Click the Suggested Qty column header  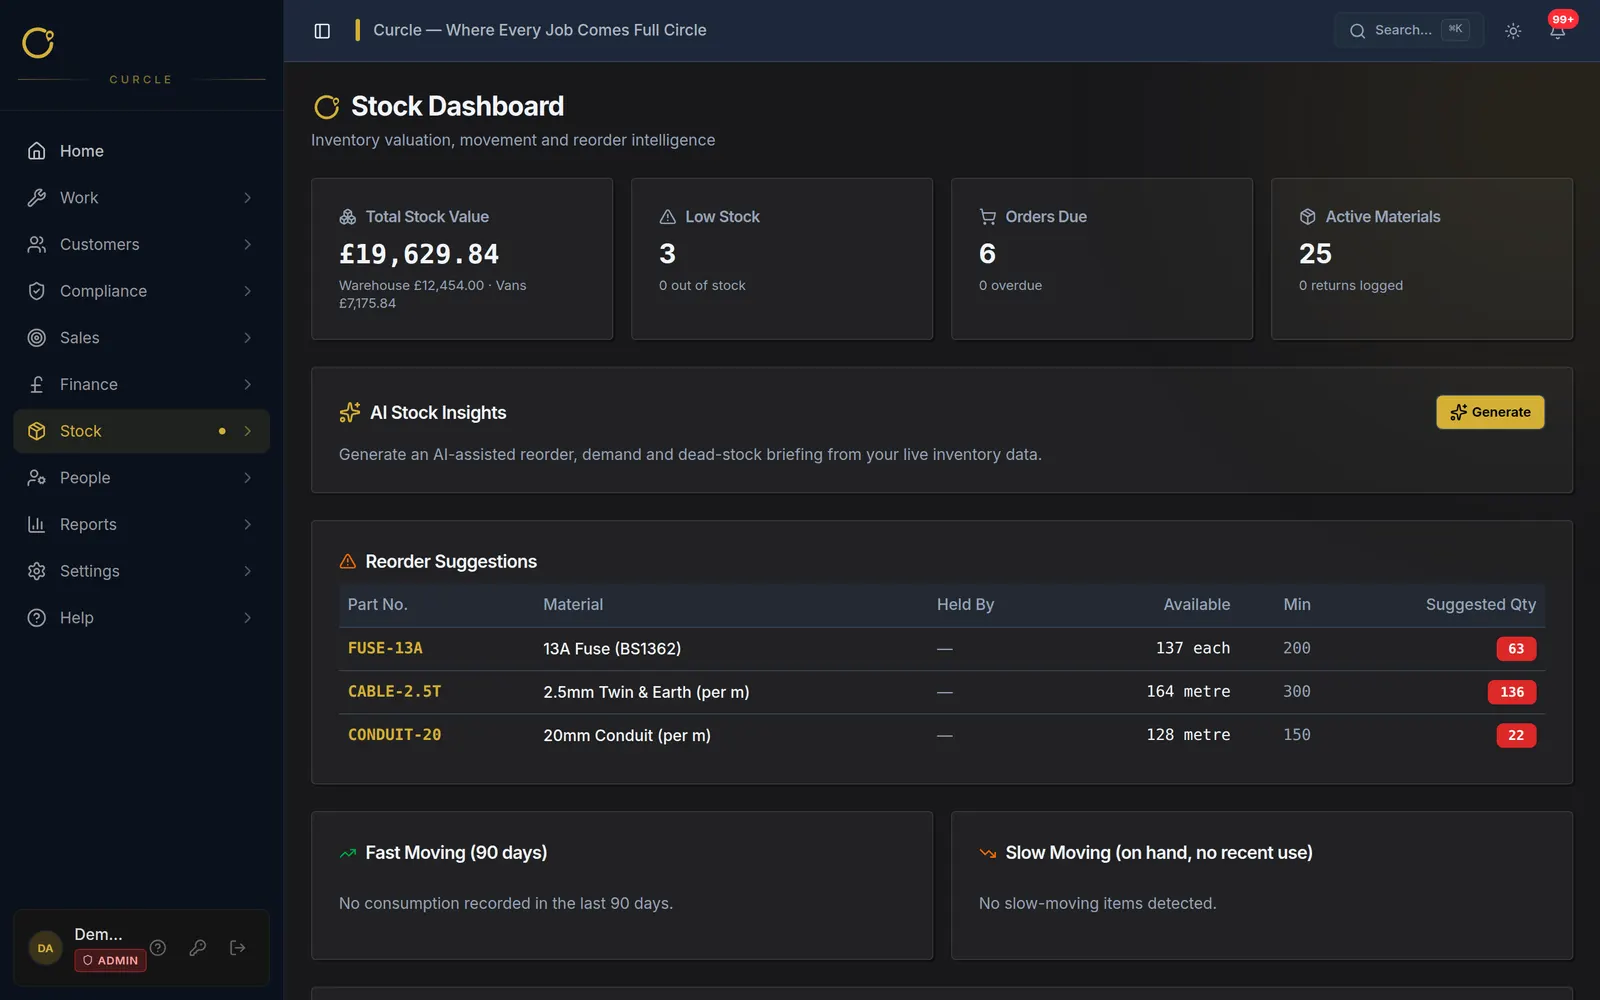click(1480, 604)
